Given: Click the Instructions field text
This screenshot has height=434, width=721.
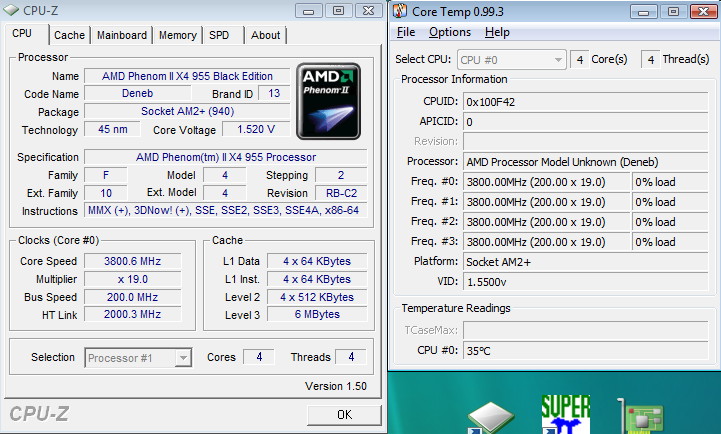Looking at the screenshot, I should point(226,211).
